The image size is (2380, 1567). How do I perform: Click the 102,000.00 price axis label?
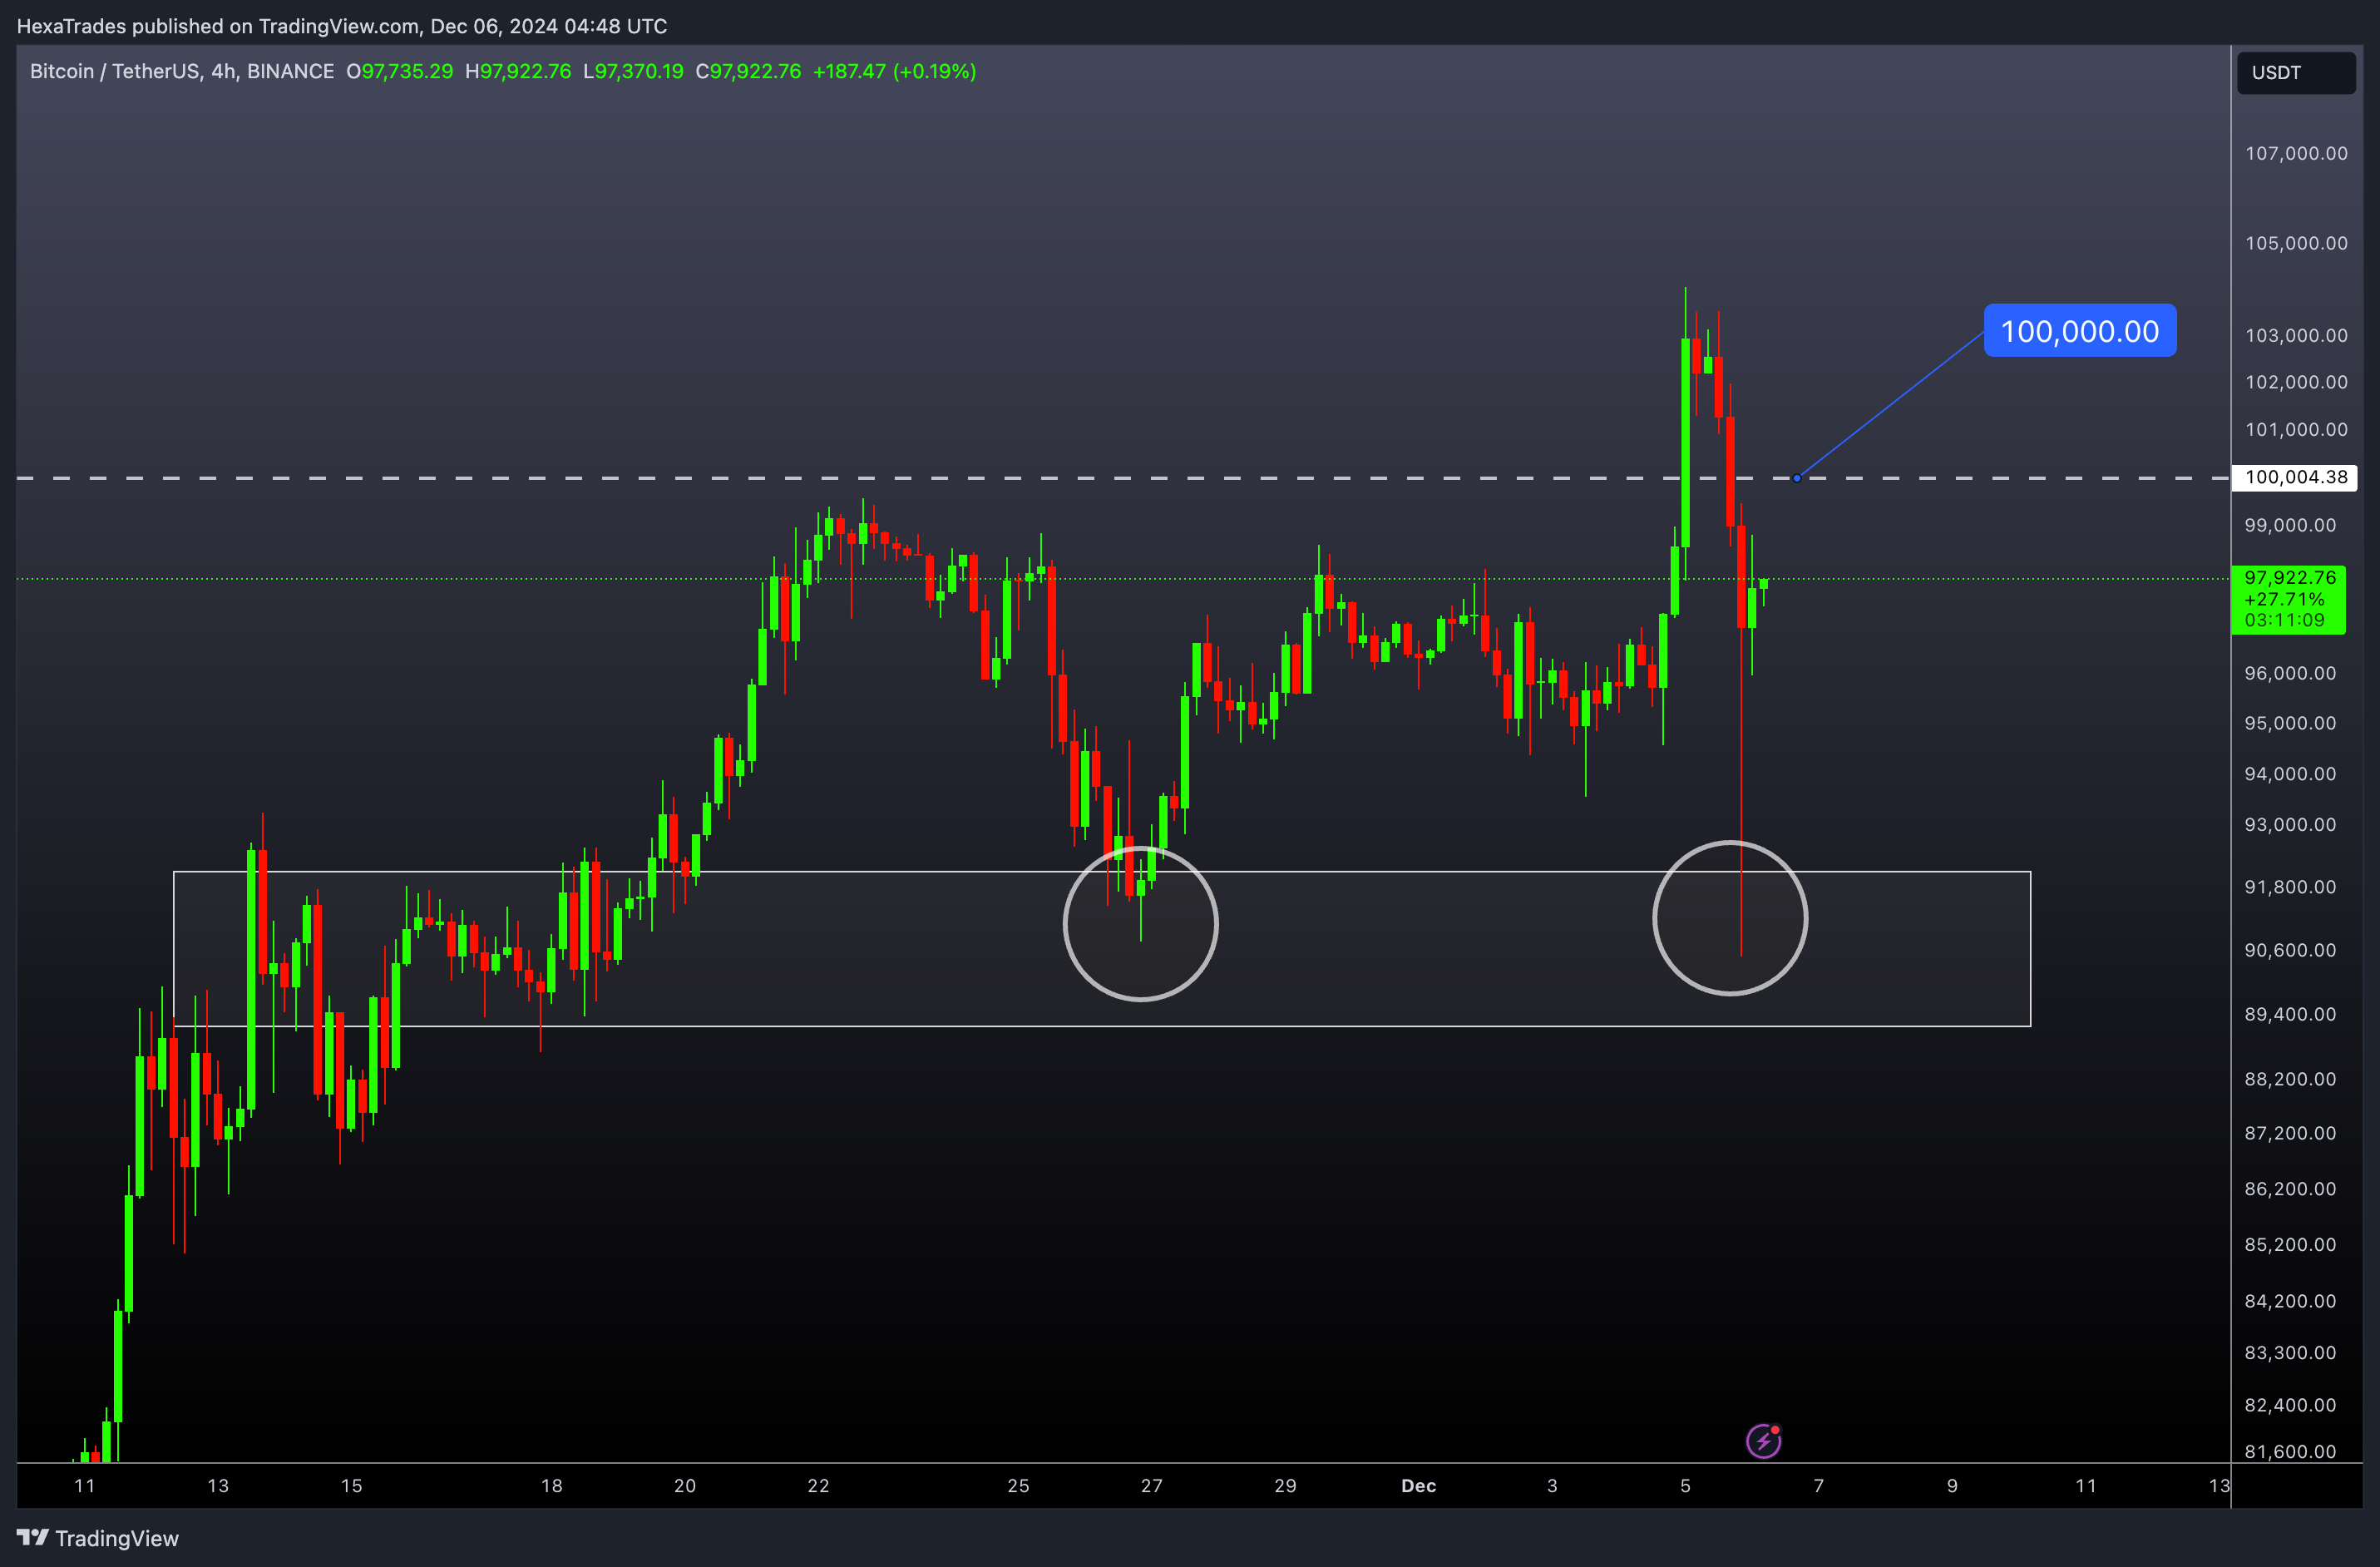(2296, 382)
